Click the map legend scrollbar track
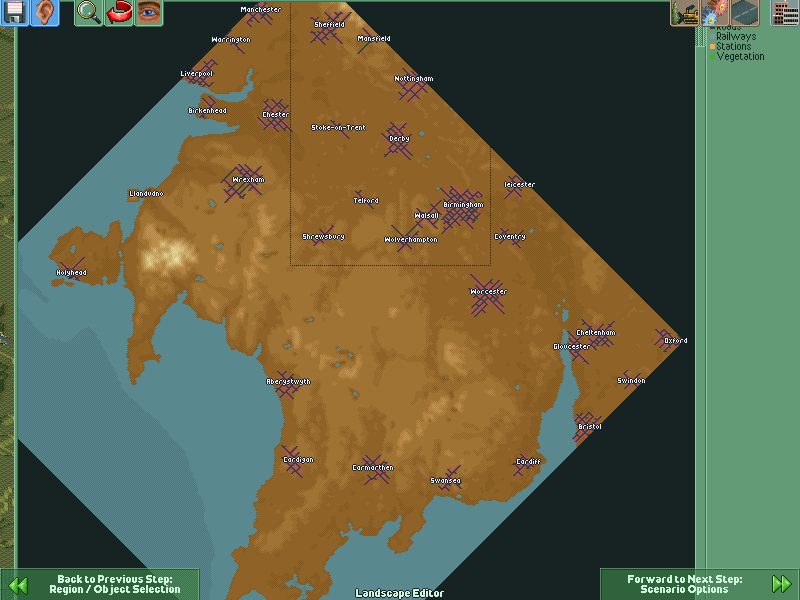Viewport: 800px width, 600px height. point(701,306)
